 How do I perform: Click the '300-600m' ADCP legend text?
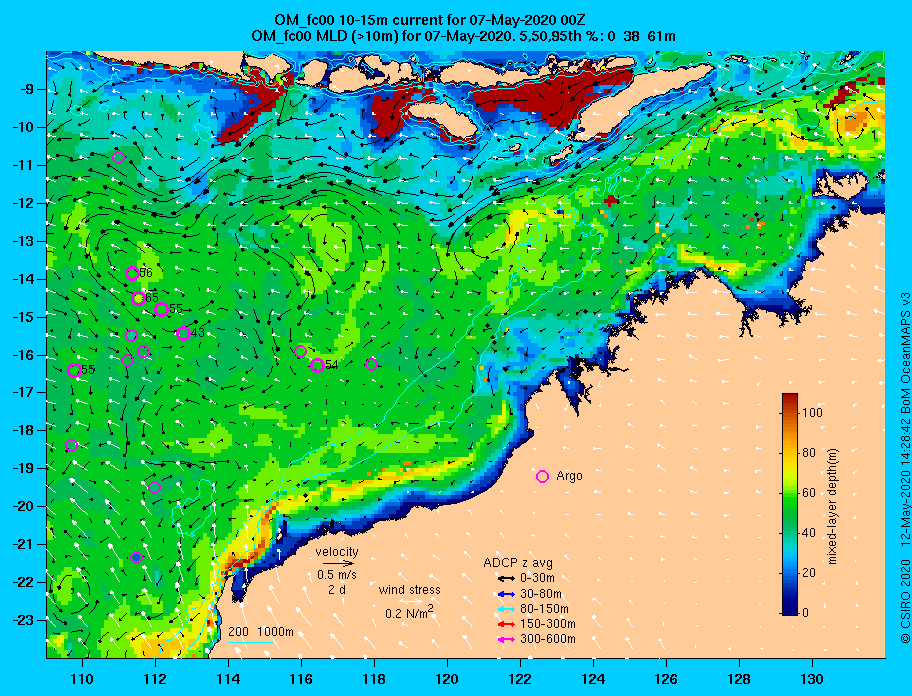(x=548, y=639)
